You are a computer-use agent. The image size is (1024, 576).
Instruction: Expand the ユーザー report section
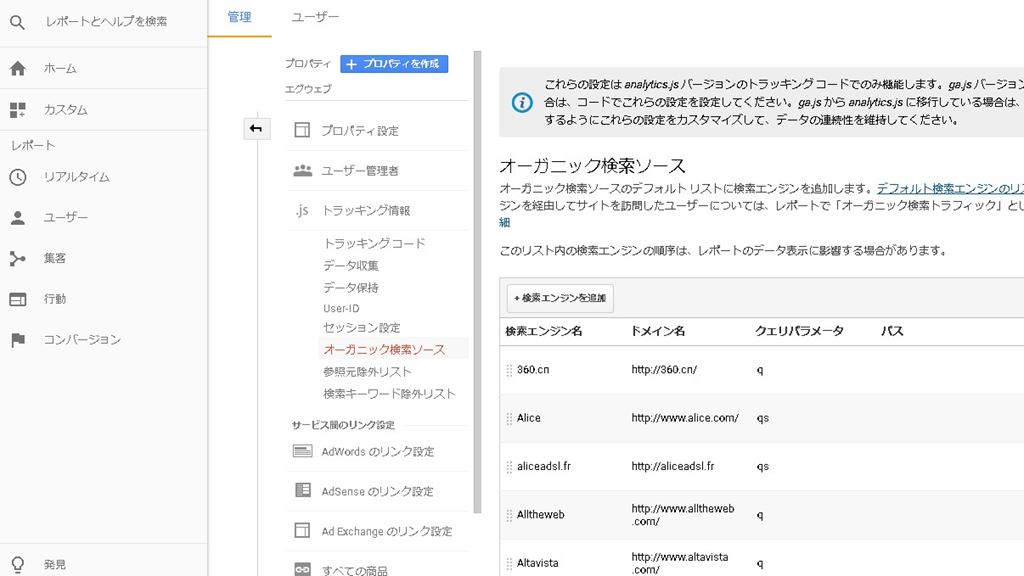pos(66,218)
